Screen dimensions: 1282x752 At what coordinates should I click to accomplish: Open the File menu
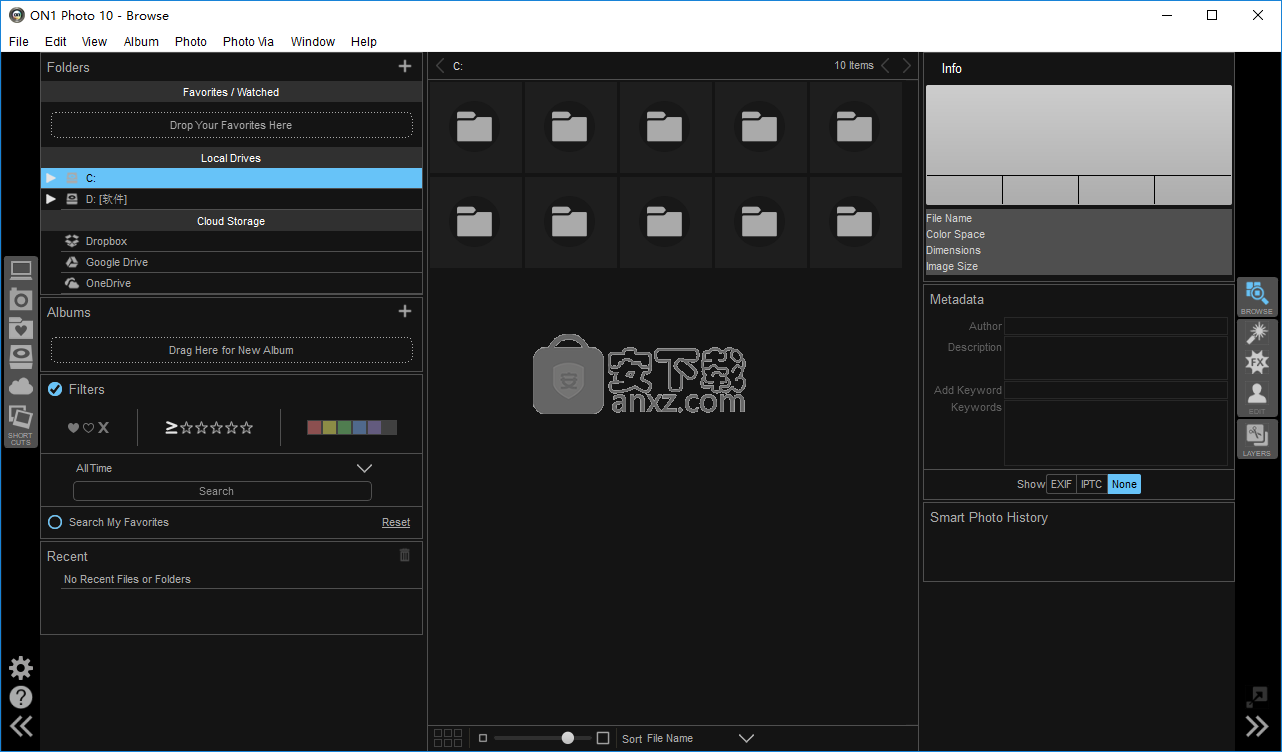point(19,41)
